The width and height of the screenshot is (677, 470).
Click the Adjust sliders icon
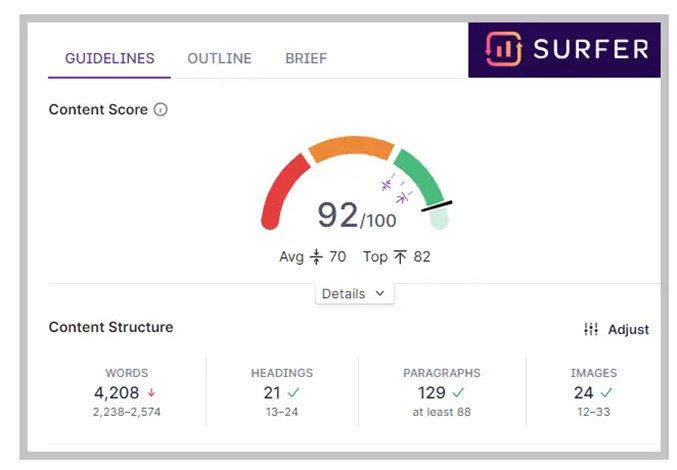coord(591,329)
